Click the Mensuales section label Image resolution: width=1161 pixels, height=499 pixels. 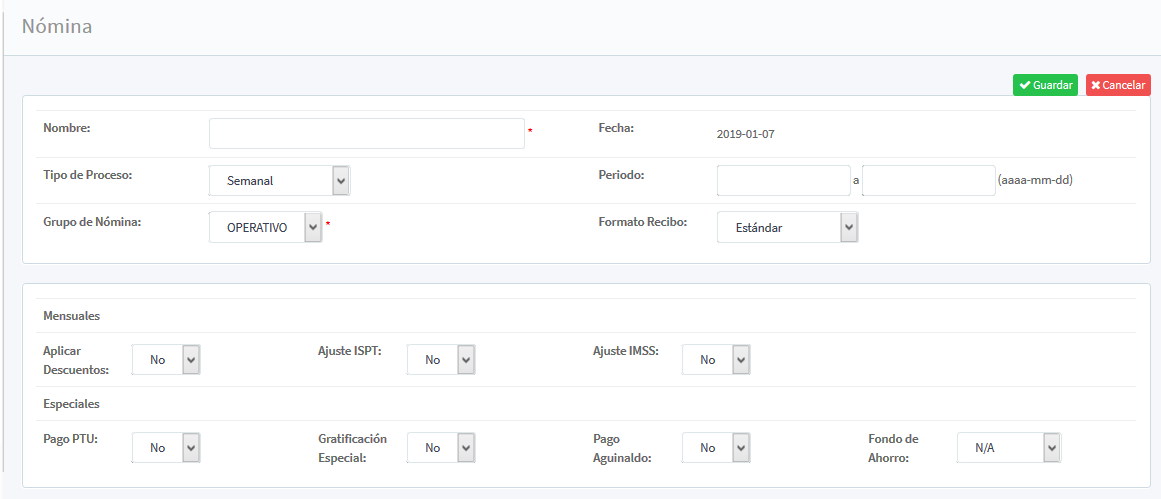[71, 316]
